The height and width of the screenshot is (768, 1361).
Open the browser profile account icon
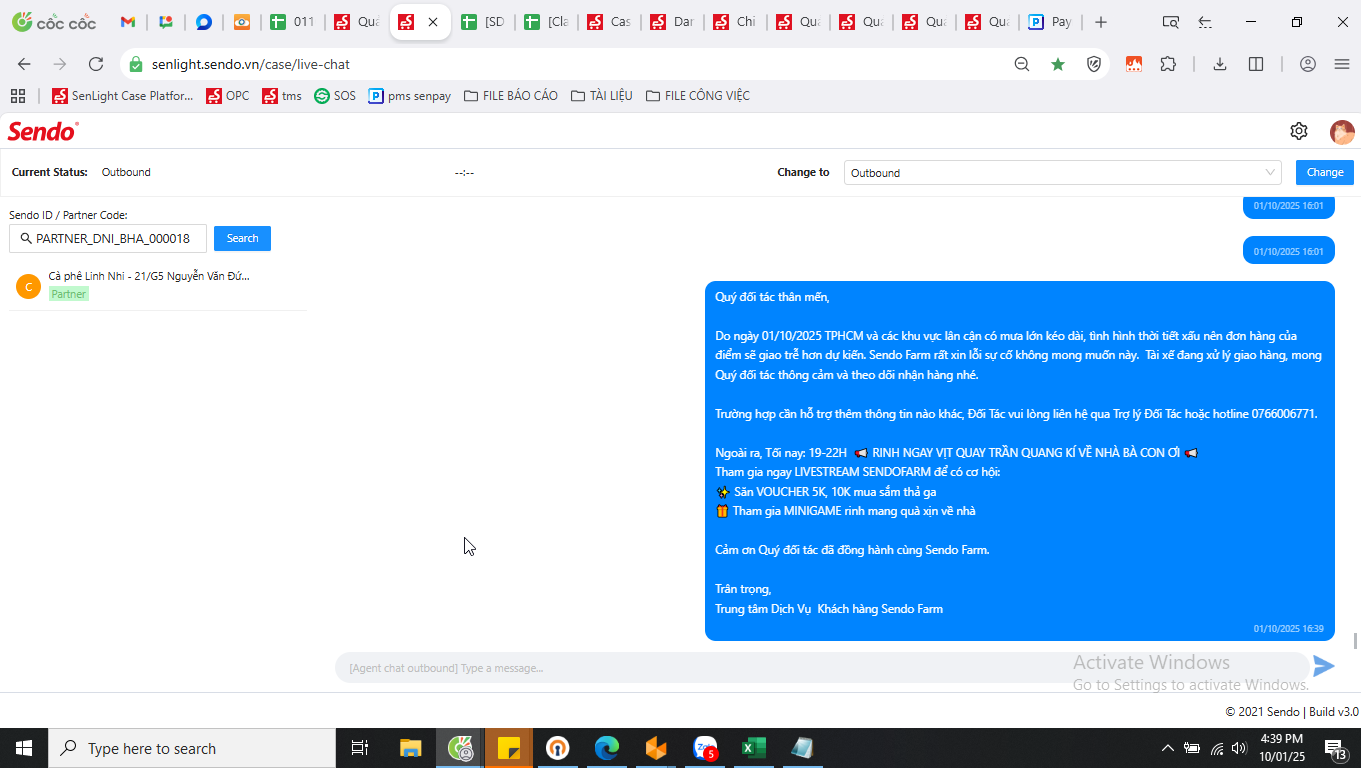1308,64
